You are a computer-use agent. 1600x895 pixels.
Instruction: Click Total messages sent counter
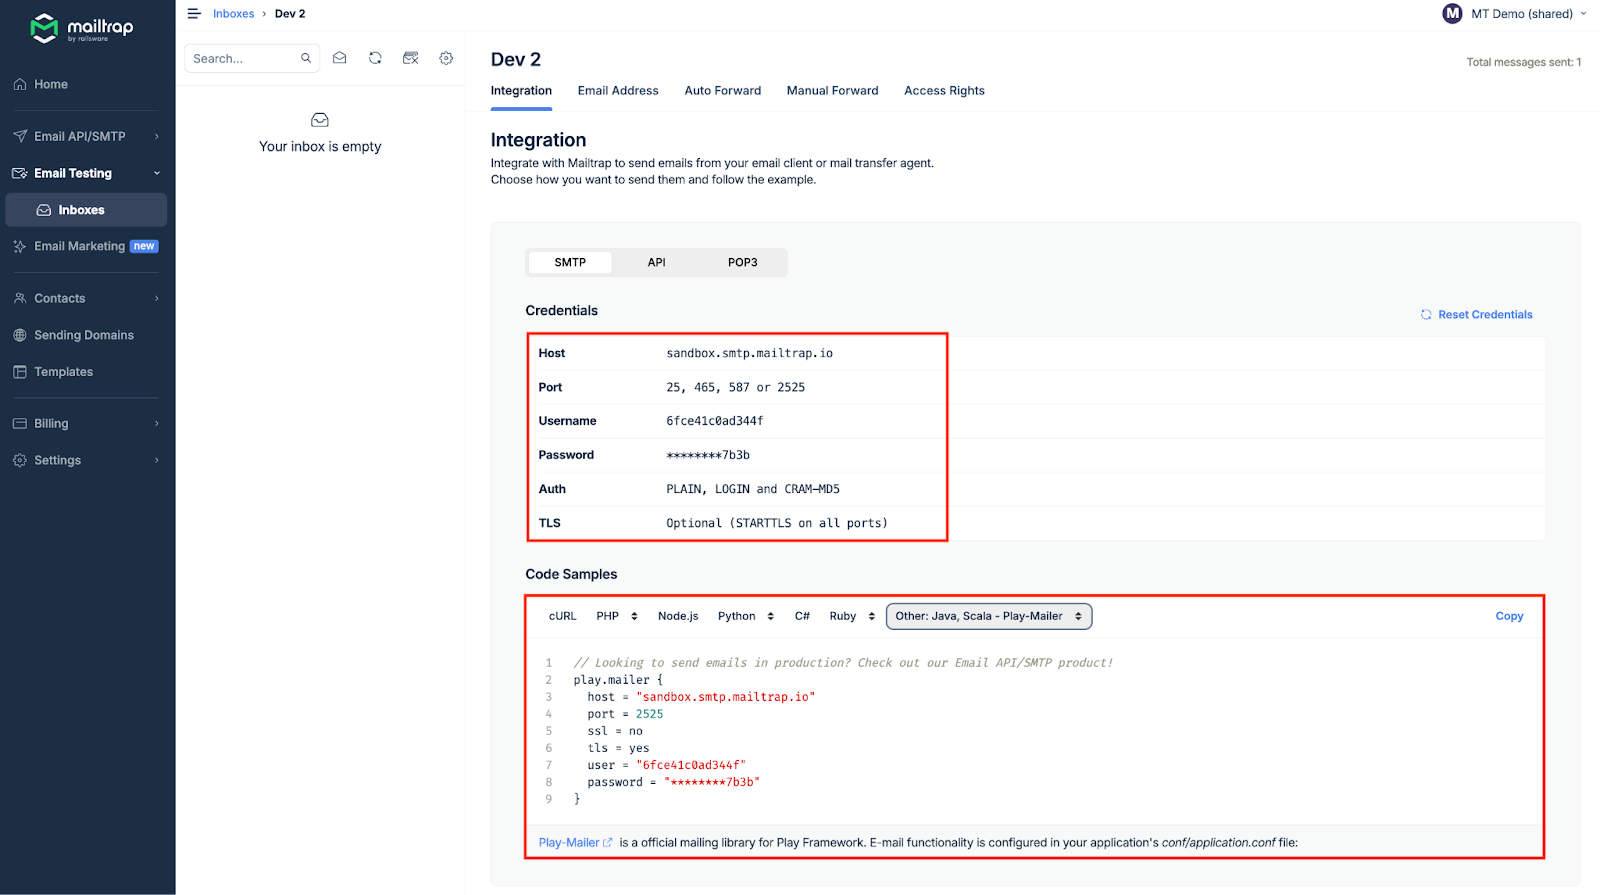[x=1523, y=62]
